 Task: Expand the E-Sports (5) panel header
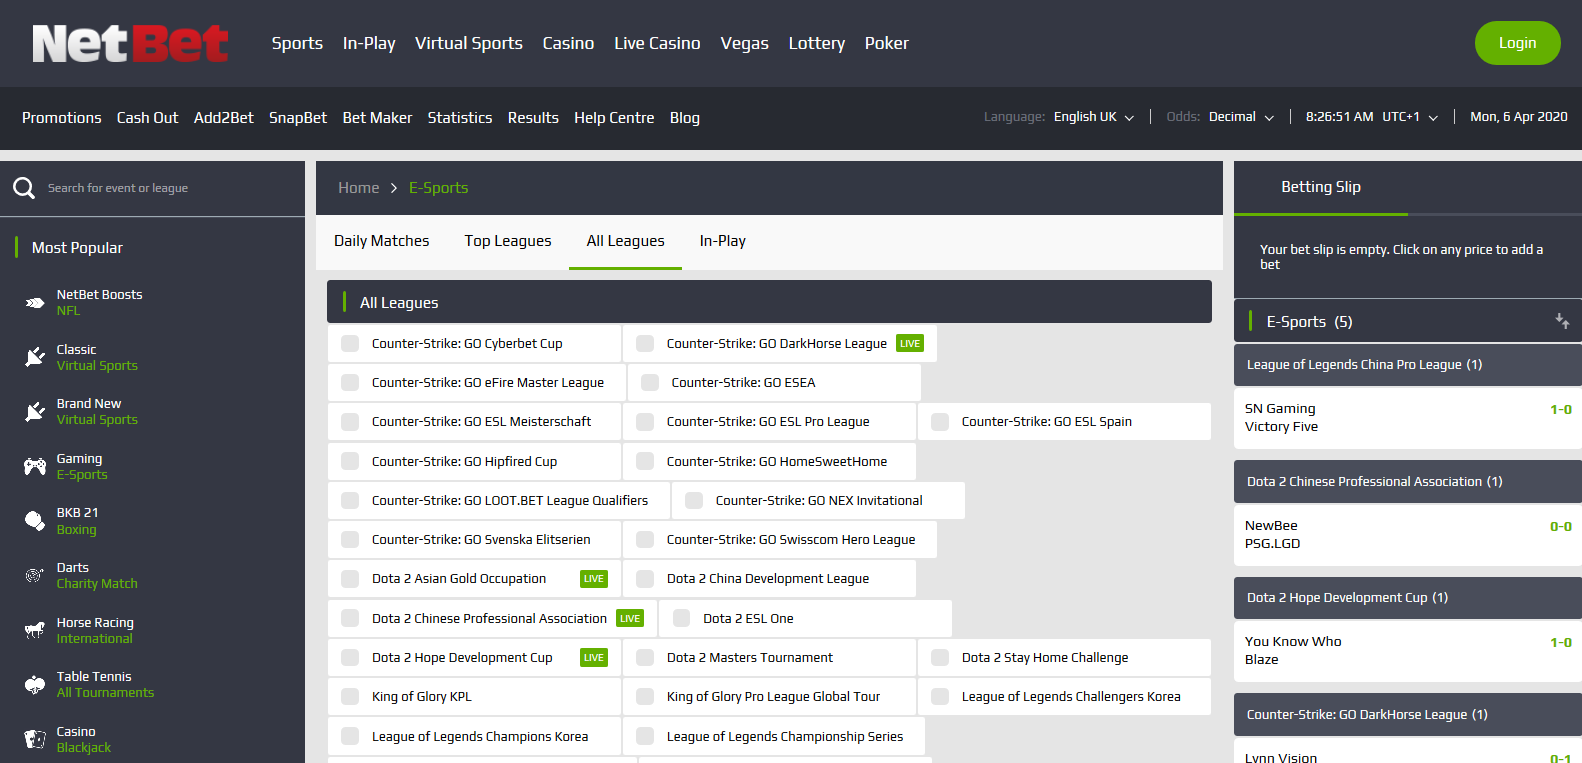point(1408,321)
